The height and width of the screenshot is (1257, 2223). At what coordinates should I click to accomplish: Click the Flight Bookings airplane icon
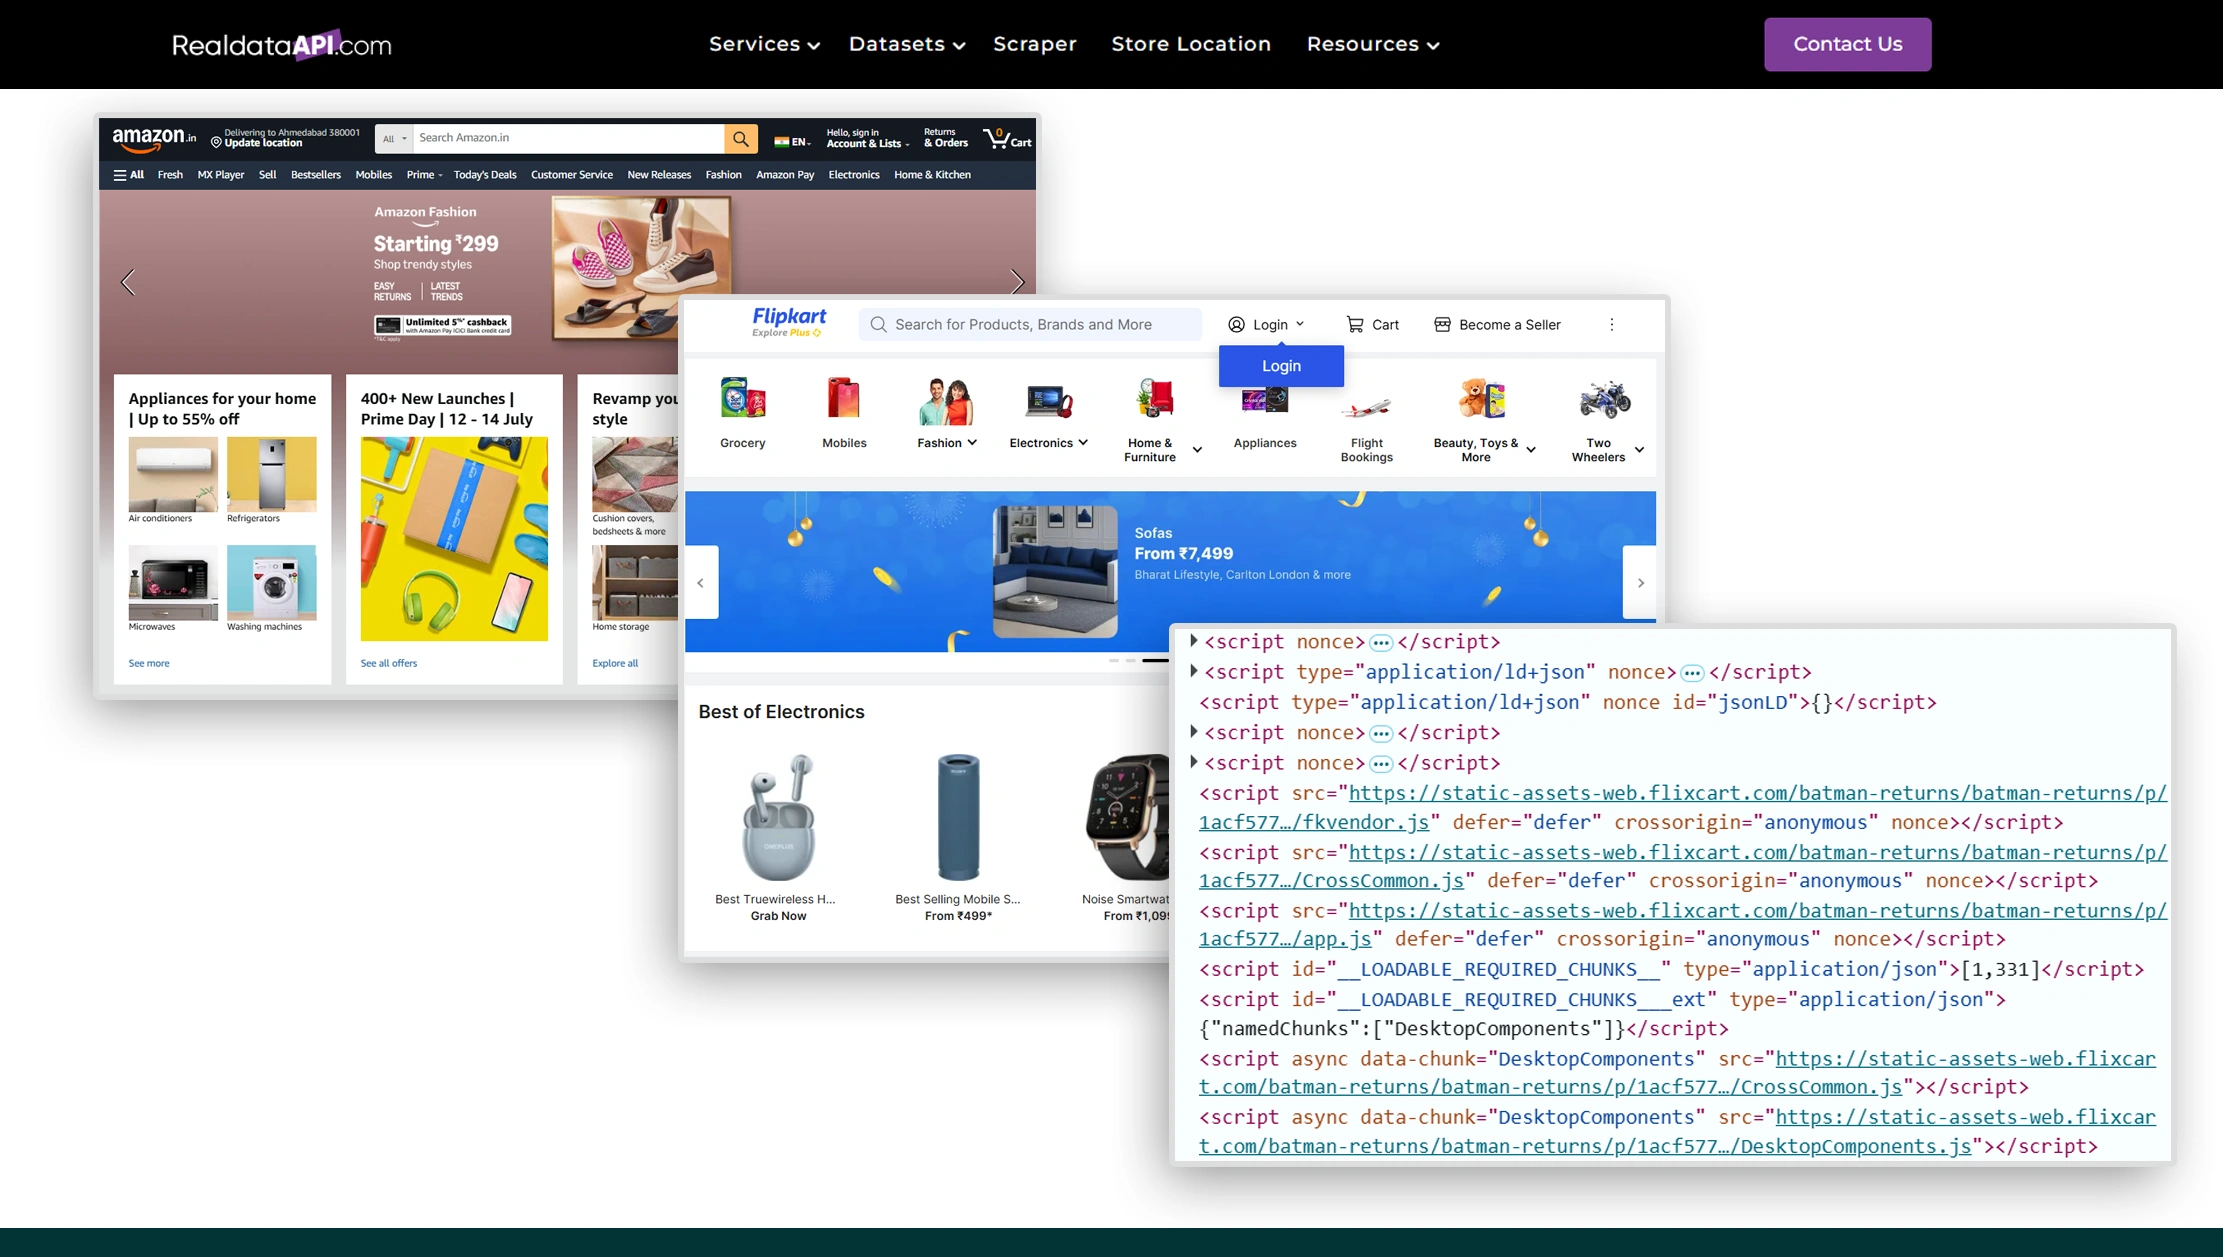point(1366,405)
